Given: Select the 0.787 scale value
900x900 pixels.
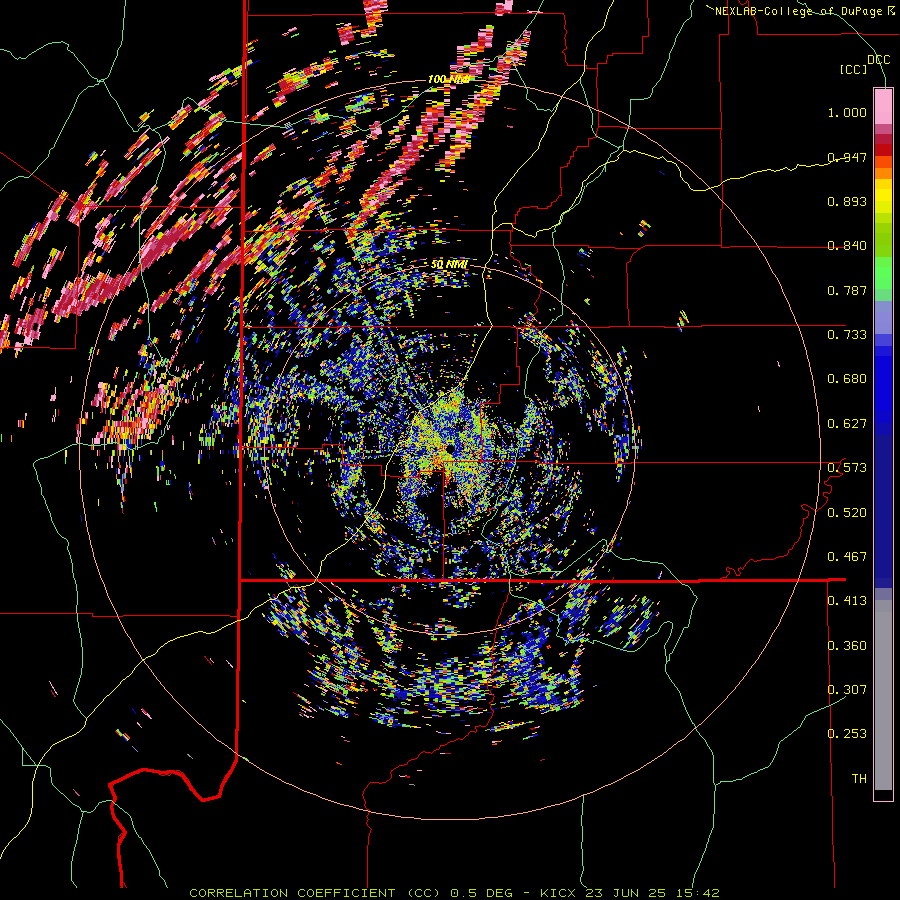Looking at the screenshot, I should [x=847, y=290].
